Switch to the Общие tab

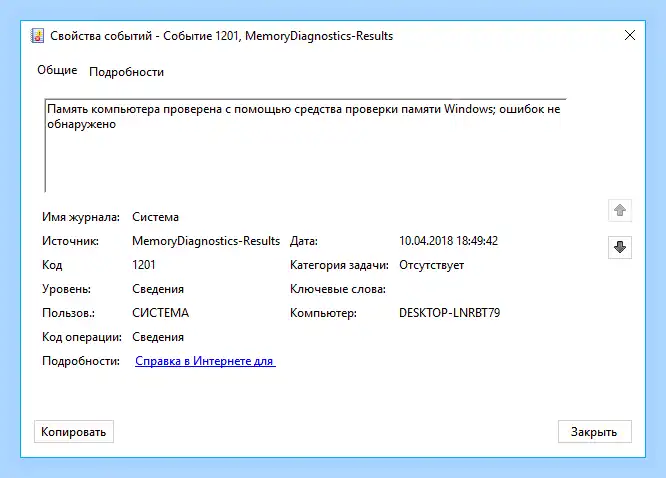[57, 70]
